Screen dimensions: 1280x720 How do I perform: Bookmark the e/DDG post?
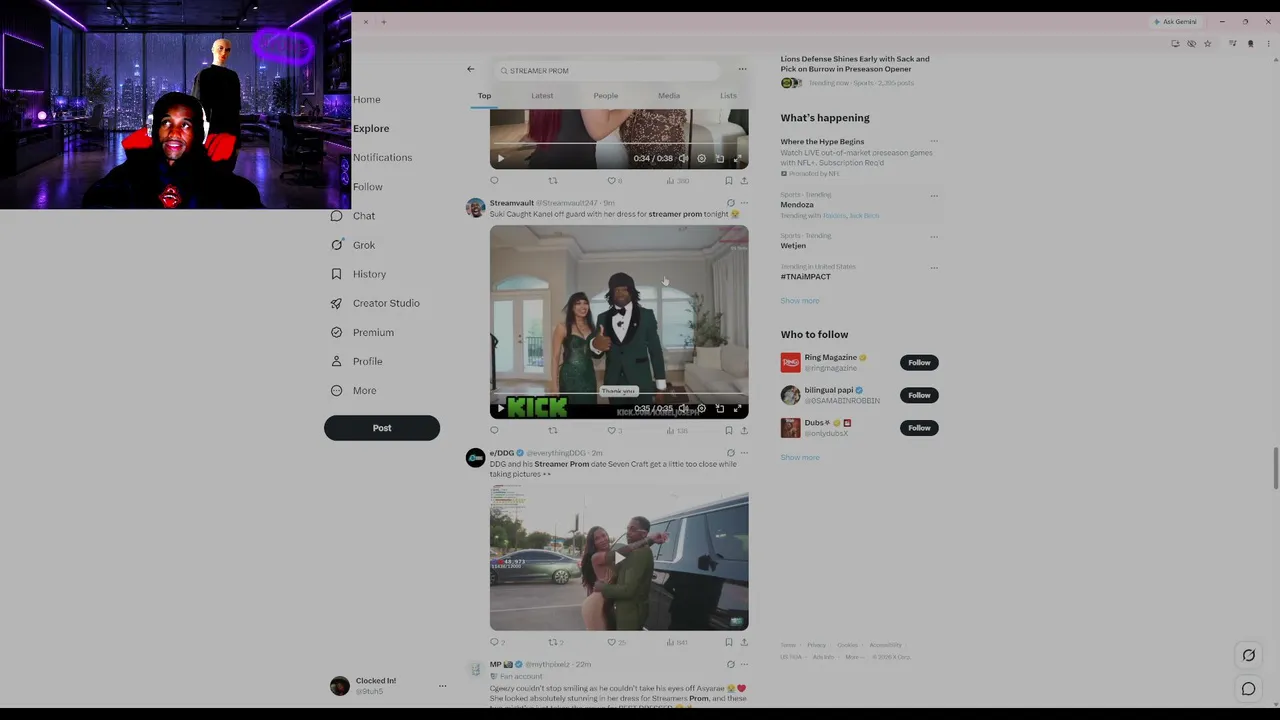coord(728,642)
